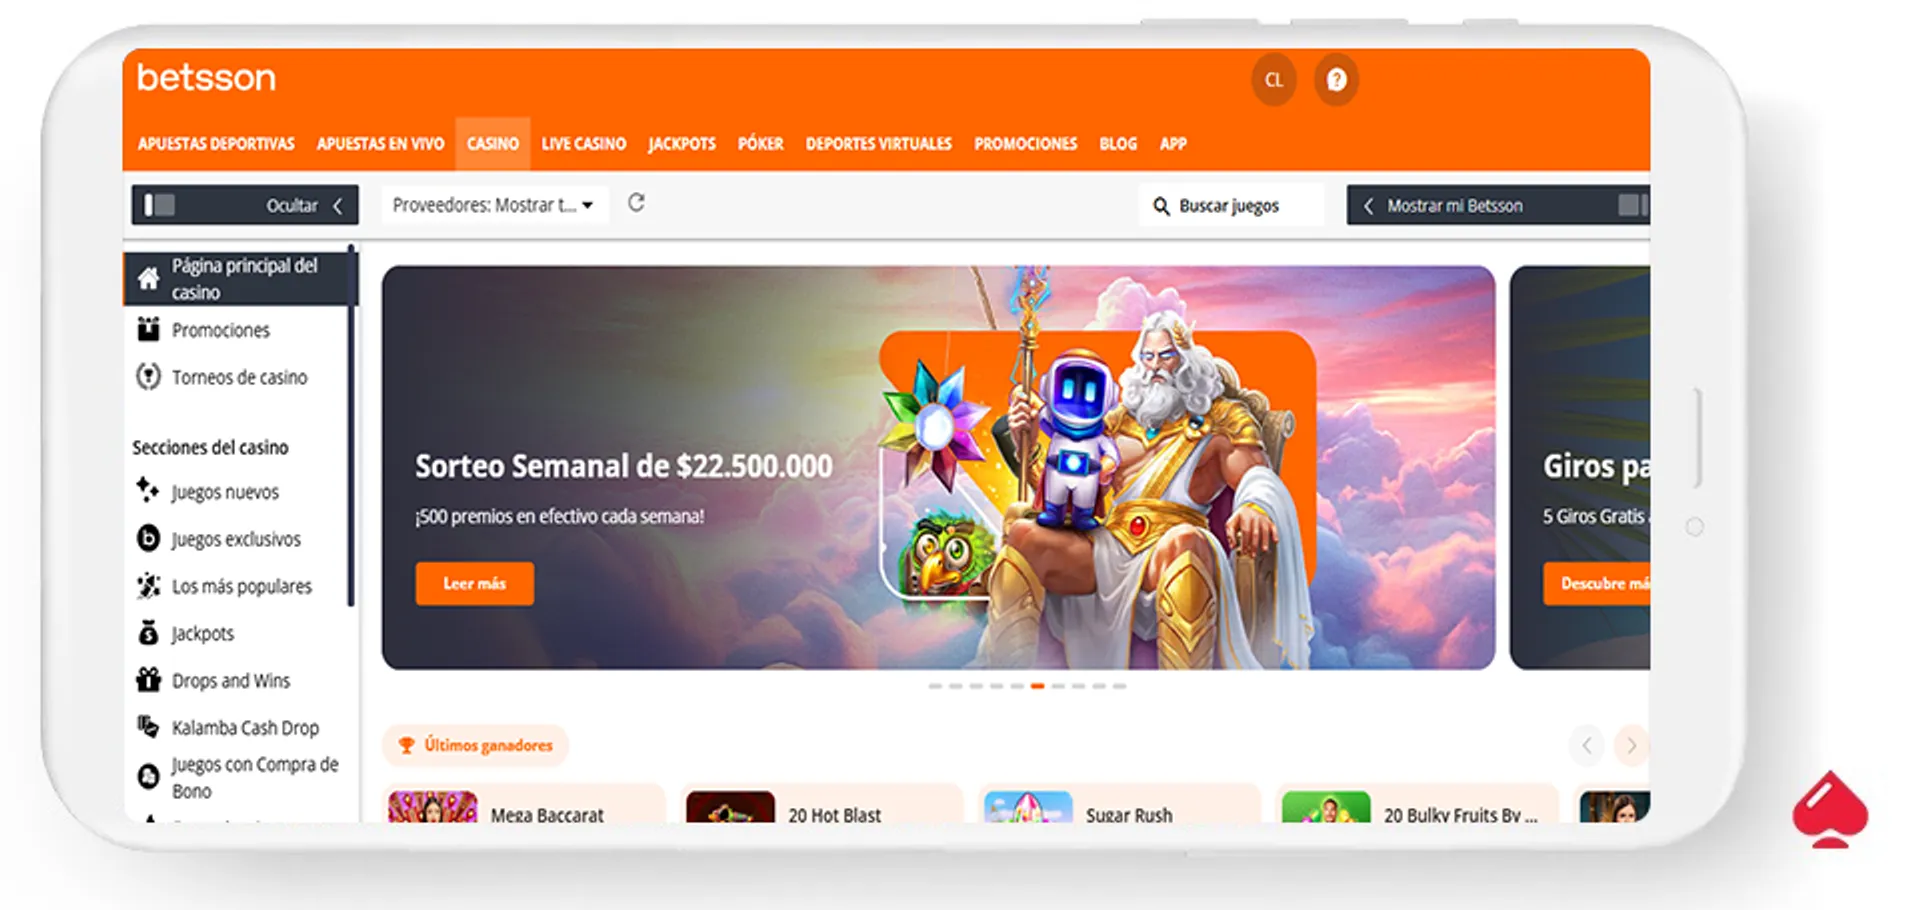
Task: Click the Leer más button
Action: (475, 583)
